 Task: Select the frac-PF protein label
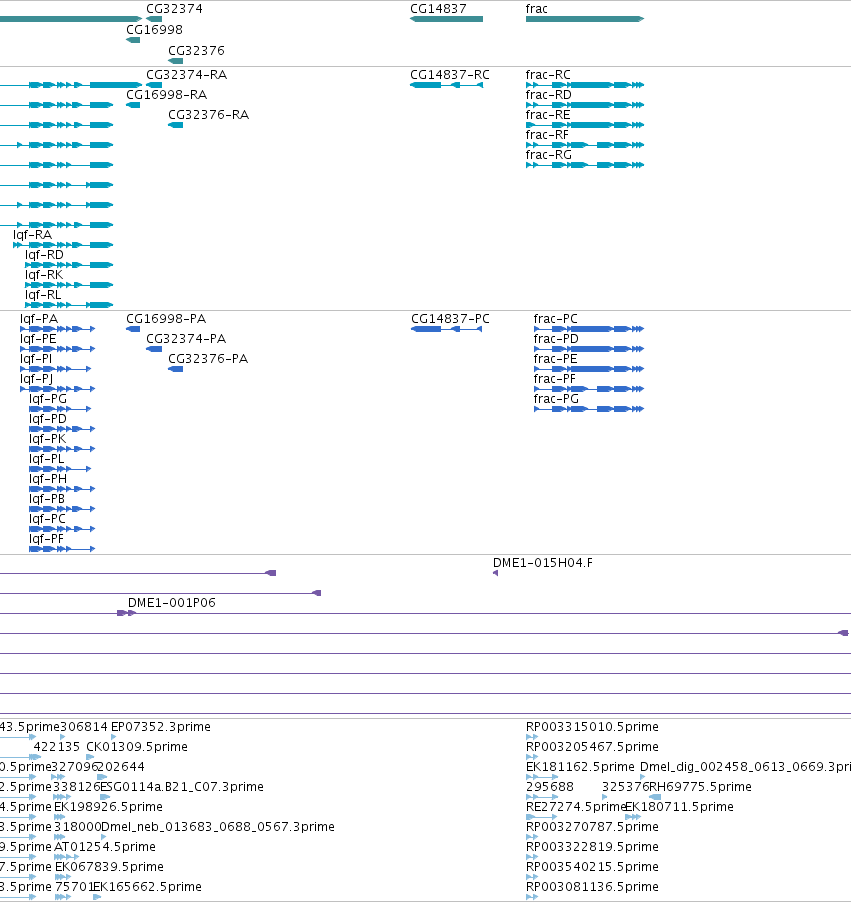555,379
